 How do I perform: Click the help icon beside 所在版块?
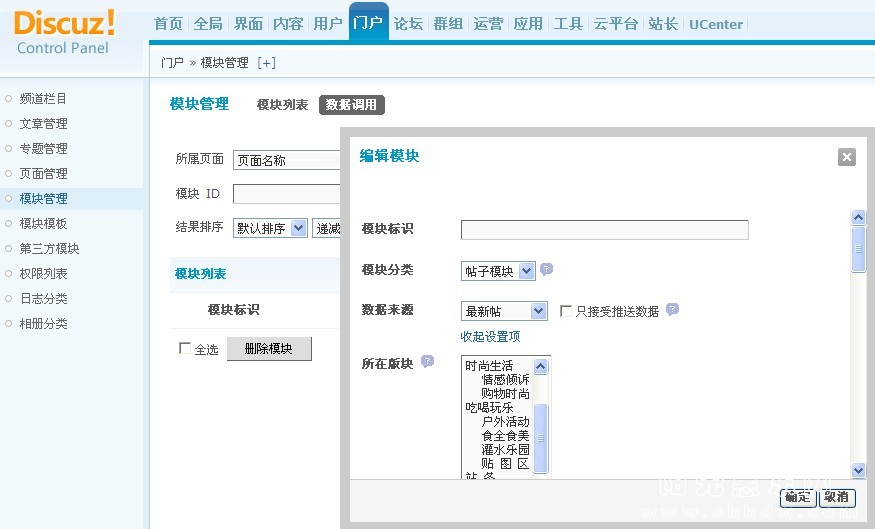tap(427, 362)
